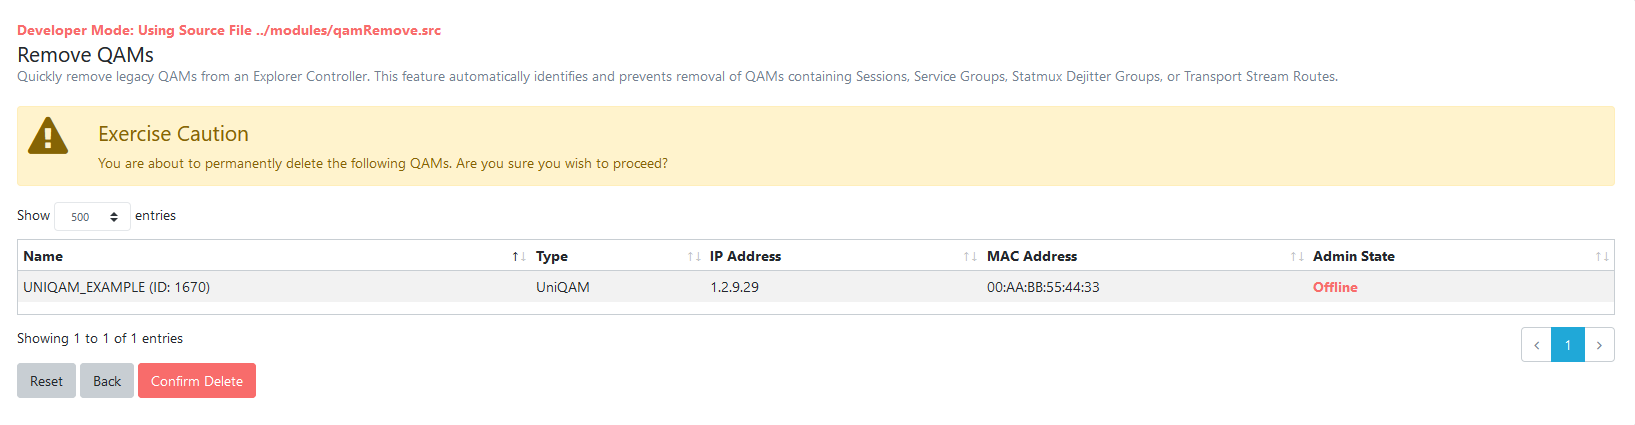Sort by Admin State sort arrows
1635x425 pixels.
(x=1601, y=257)
